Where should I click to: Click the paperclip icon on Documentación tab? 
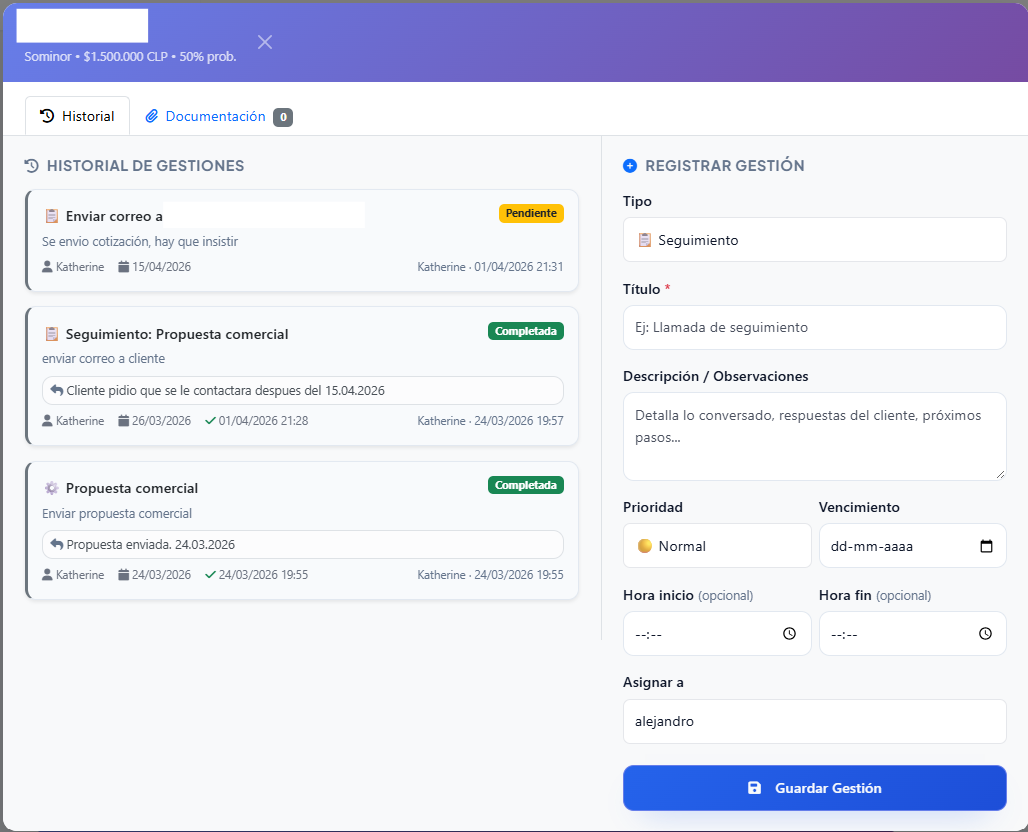coord(151,116)
